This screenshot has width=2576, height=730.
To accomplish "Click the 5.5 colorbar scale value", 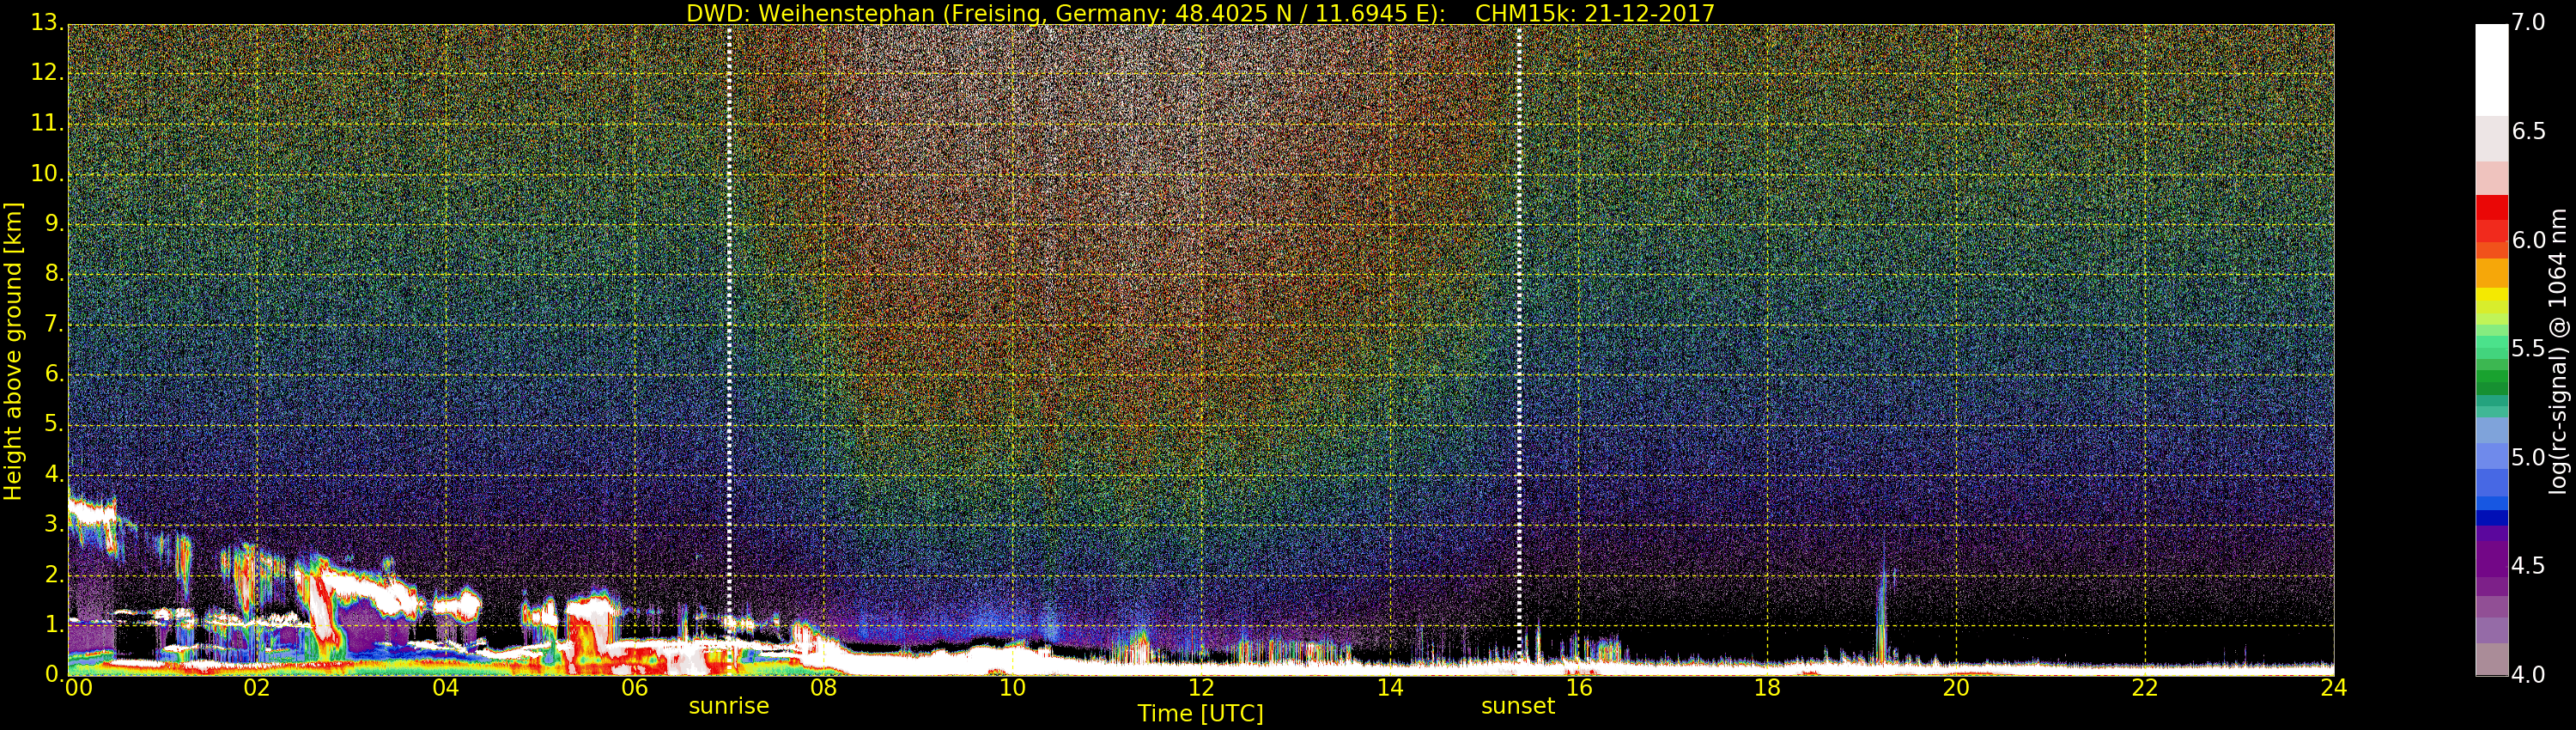I will [2528, 348].
